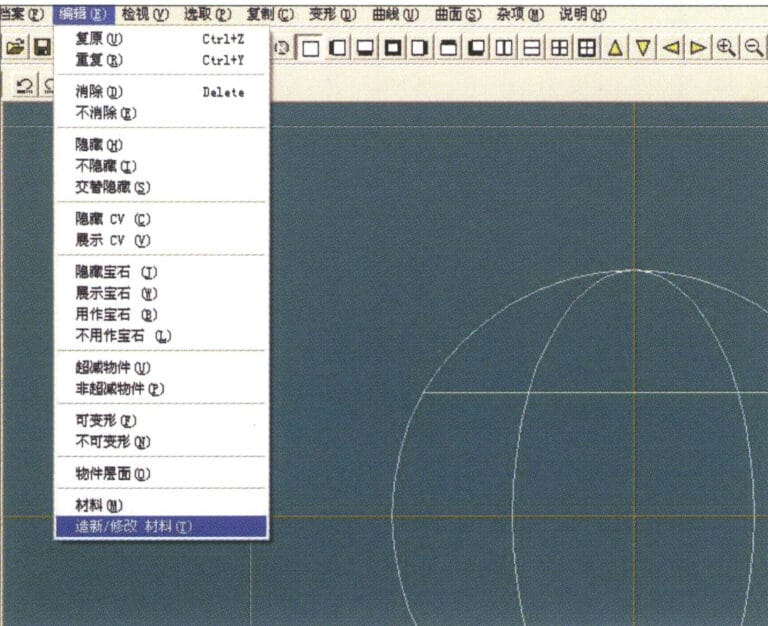Choose 不可变形(N) menu item
768x626 pixels.
pyautogui.click(x=161, y=442)
